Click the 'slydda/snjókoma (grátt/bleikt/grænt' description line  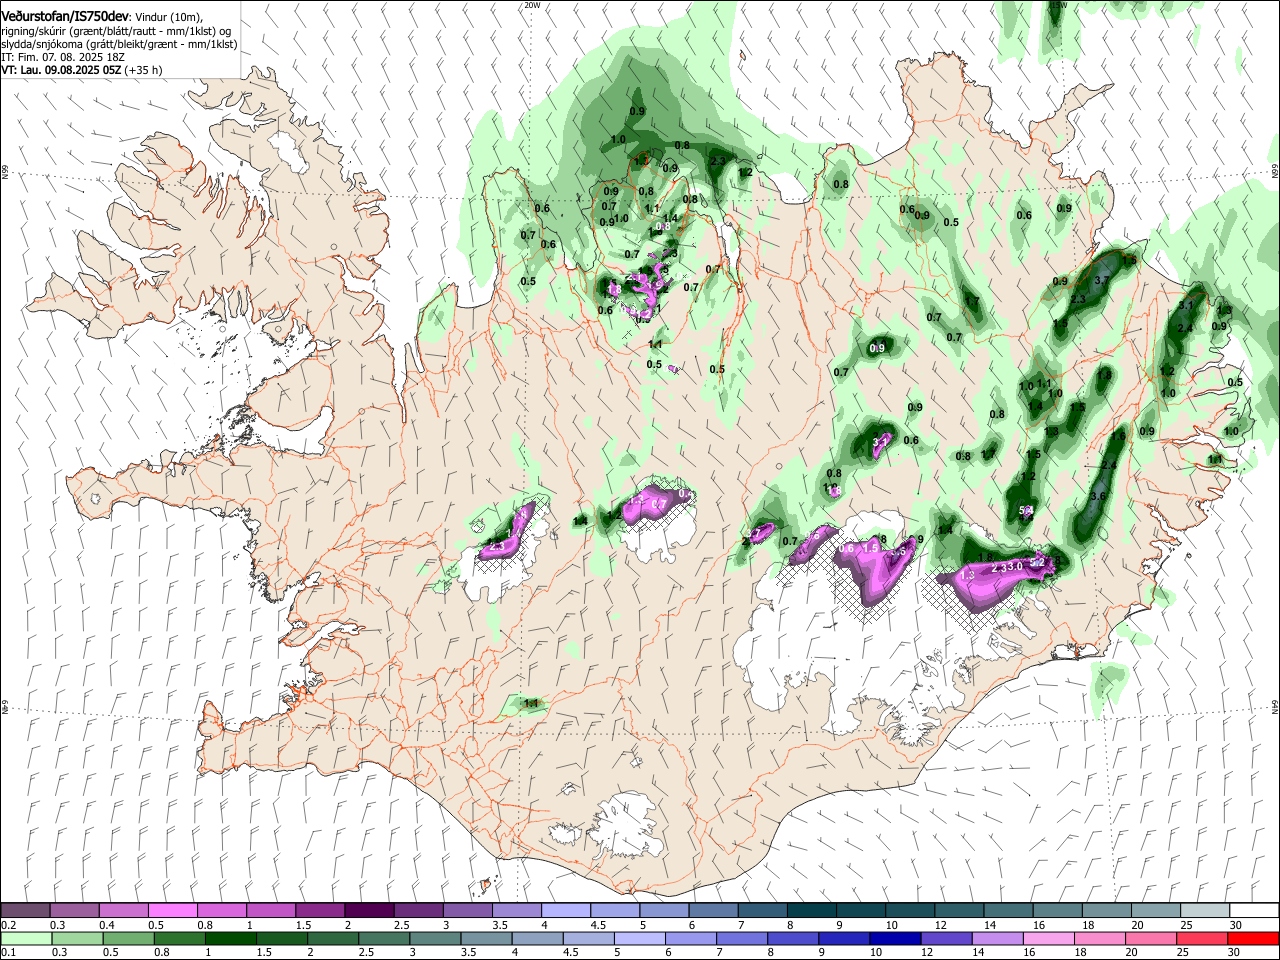tap(119, 44)
